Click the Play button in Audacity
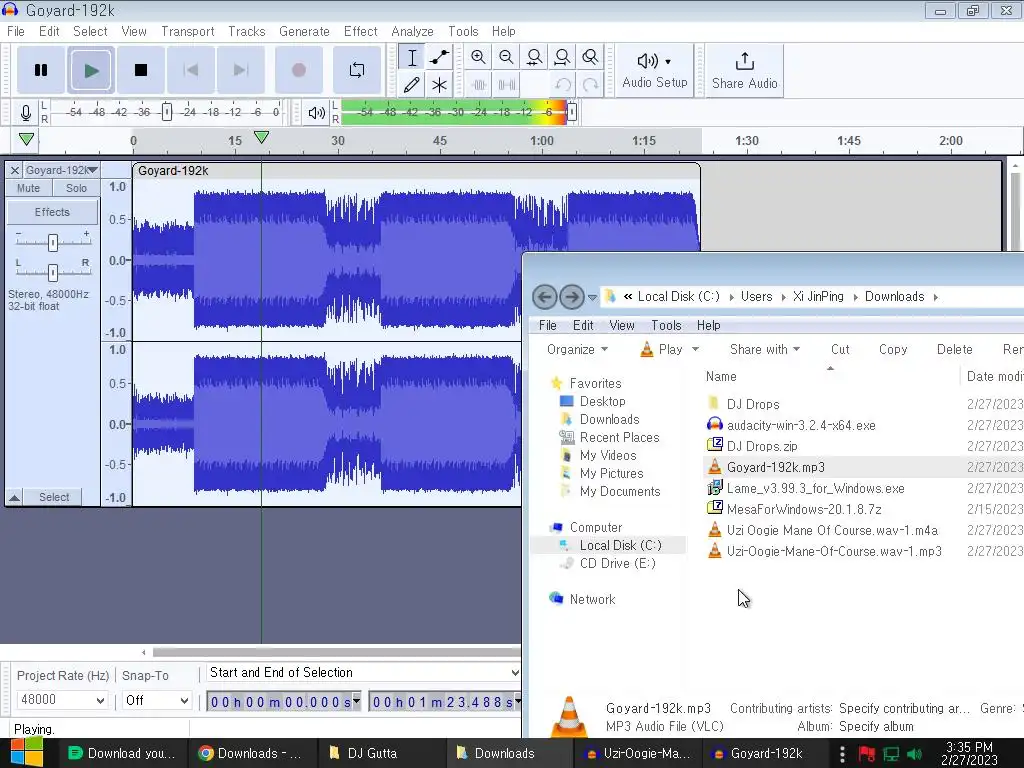Viewport: 1024px width, 768px height. (x=91, y=70)
